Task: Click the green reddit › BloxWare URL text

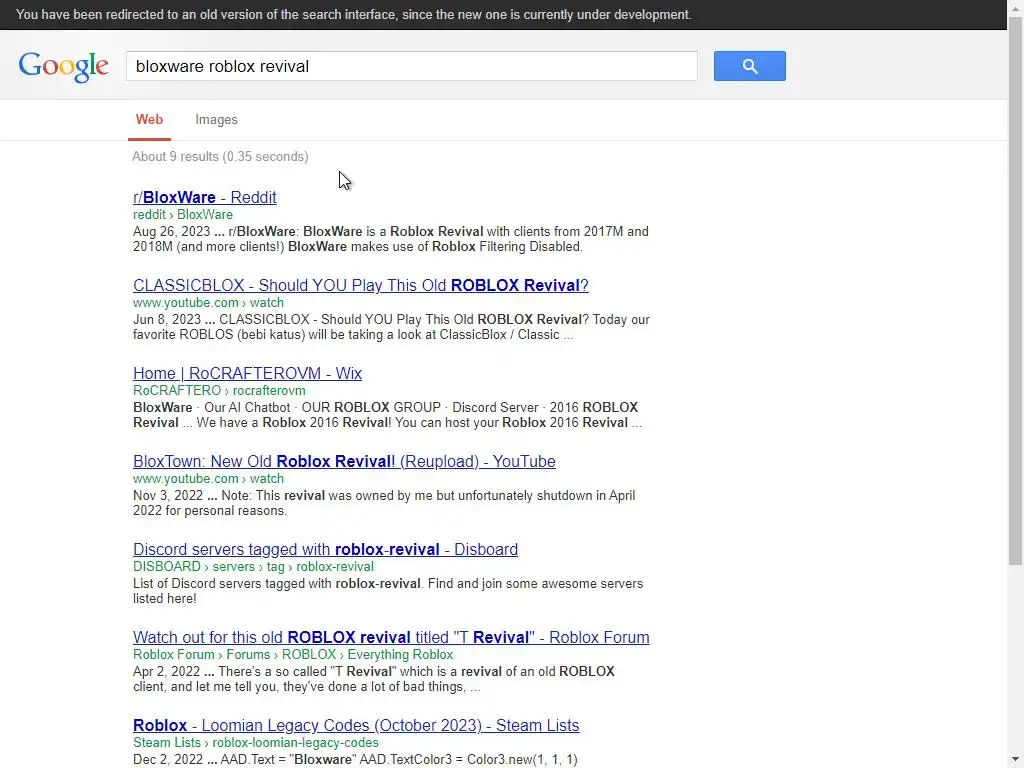Action: (x=182, y=214)
